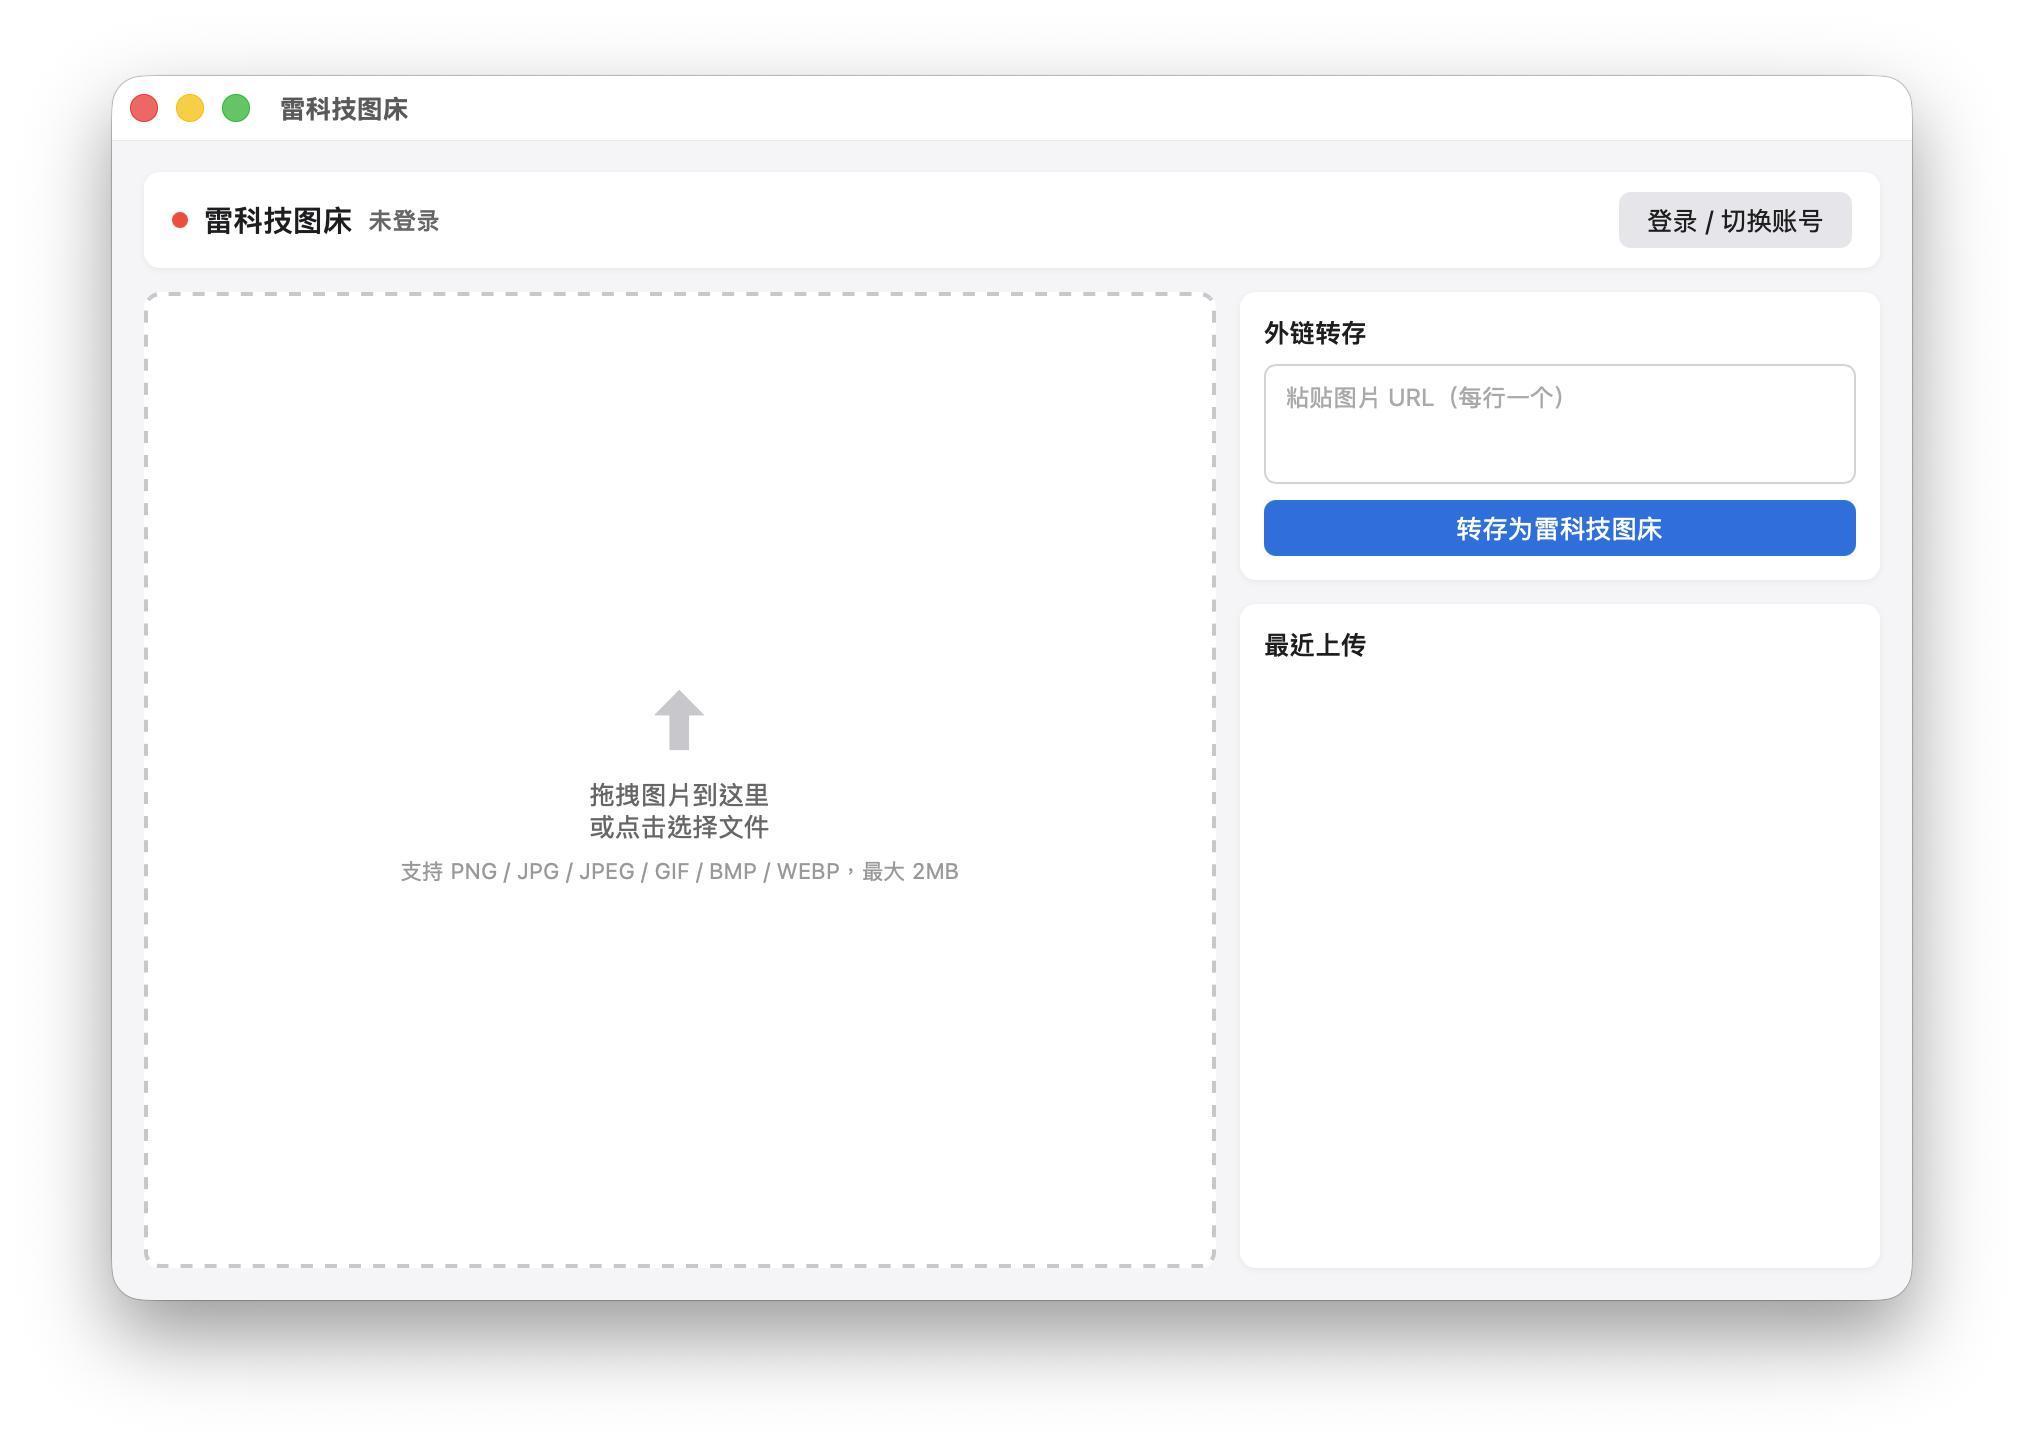Click the 外链转存 section title

[1315, 333]
